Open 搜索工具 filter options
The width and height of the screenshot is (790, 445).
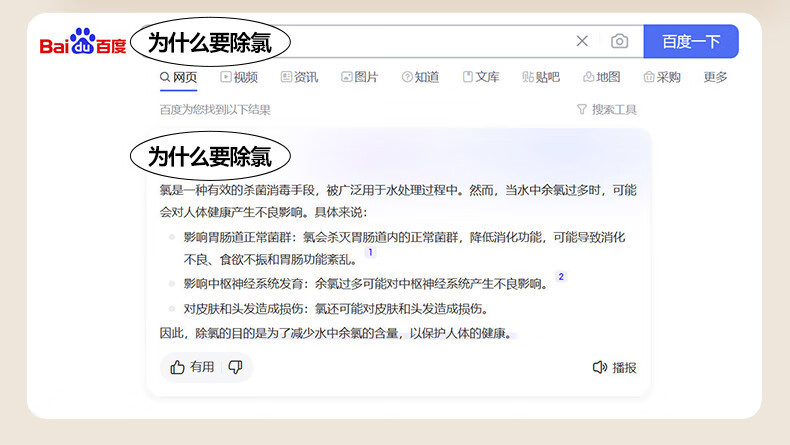coord(607,109)
